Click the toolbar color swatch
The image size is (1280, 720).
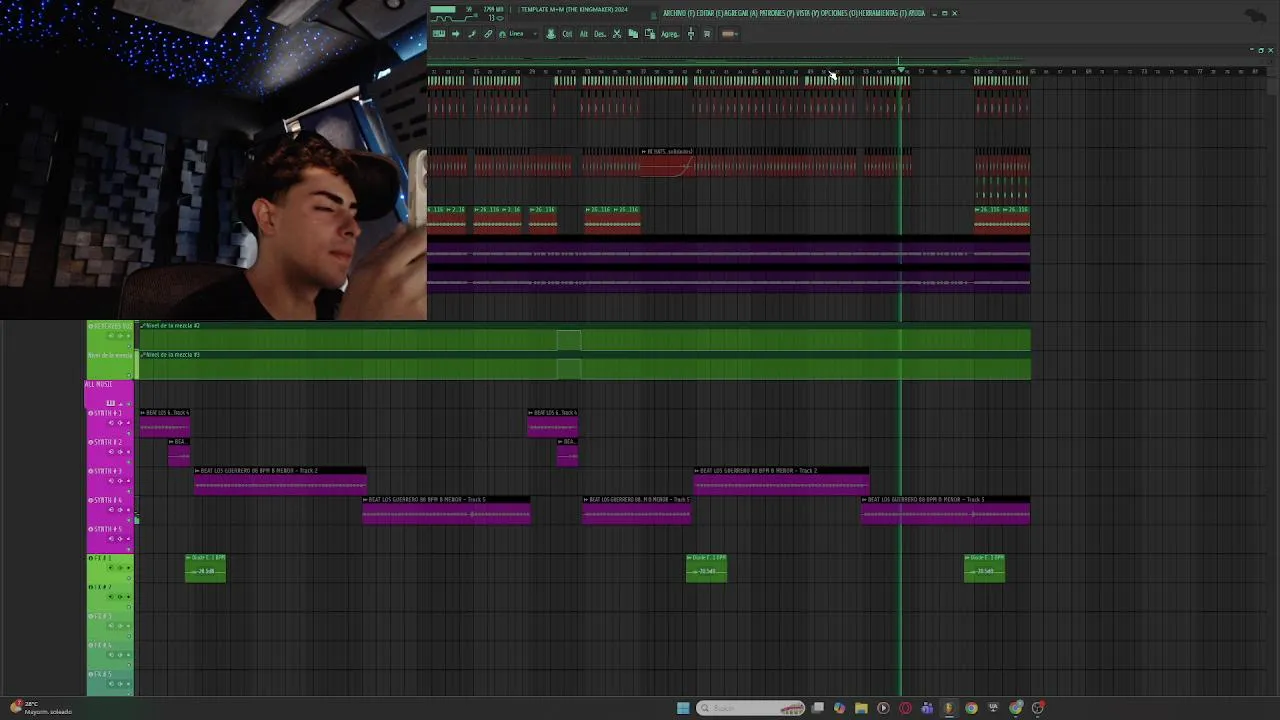[x=727, y=33]
